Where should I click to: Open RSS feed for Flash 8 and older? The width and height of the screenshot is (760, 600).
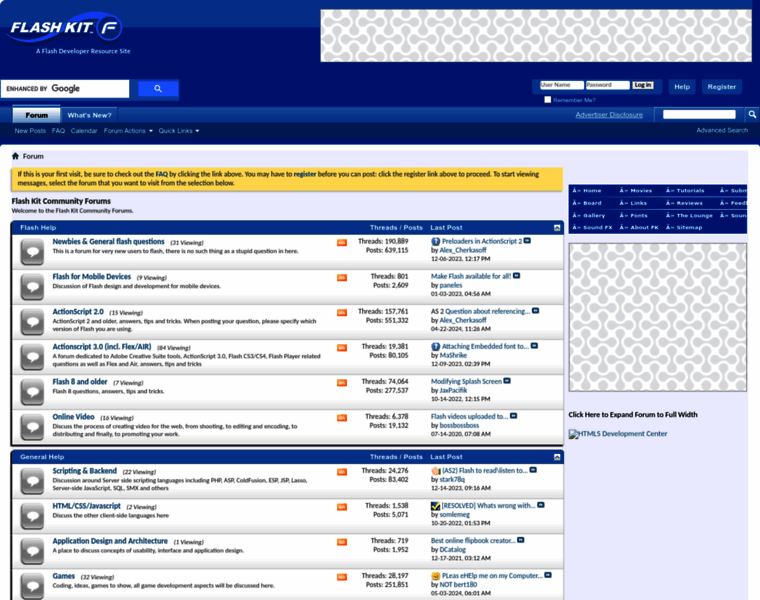point(342,382)
